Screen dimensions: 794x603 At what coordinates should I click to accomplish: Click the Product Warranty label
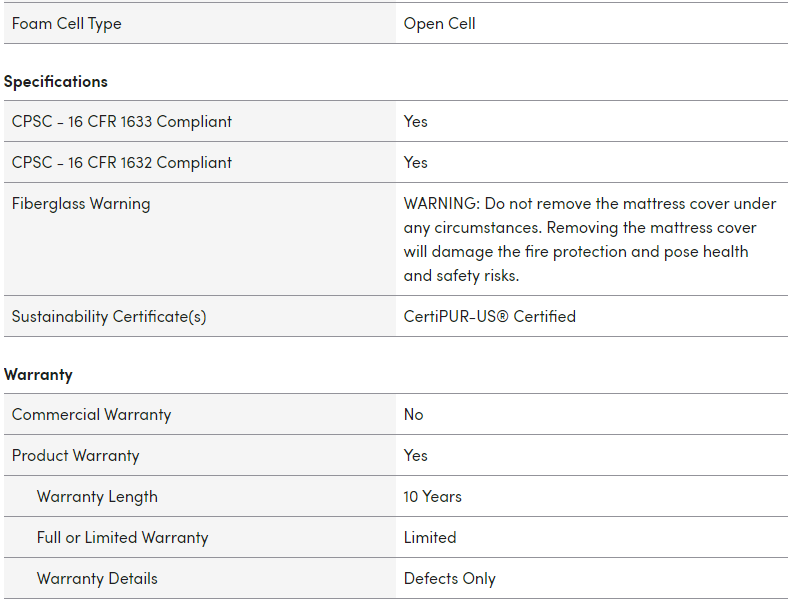point(76,455)
